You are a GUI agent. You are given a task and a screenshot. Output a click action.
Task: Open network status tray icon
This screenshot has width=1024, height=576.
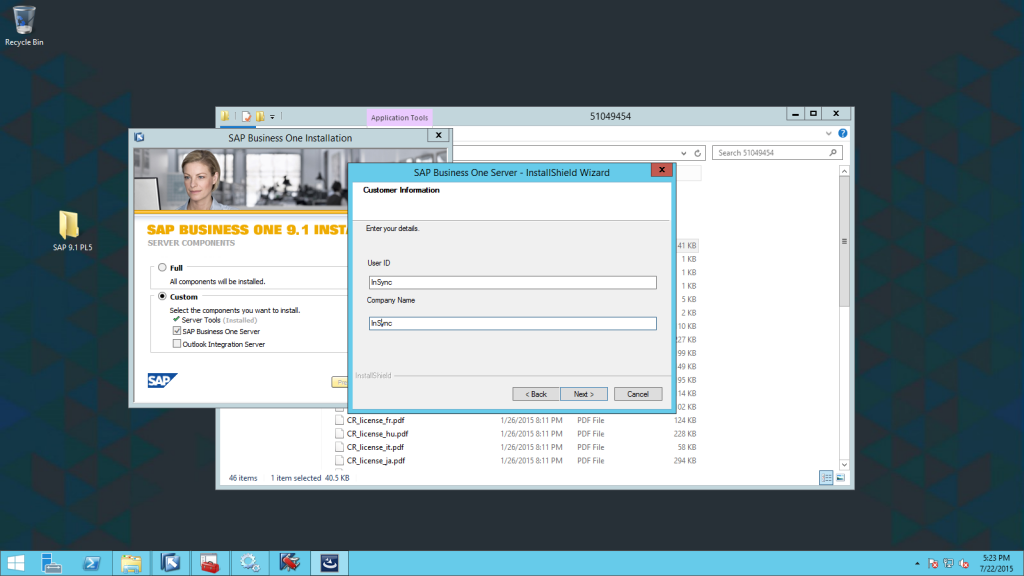[x=948, y=564]
